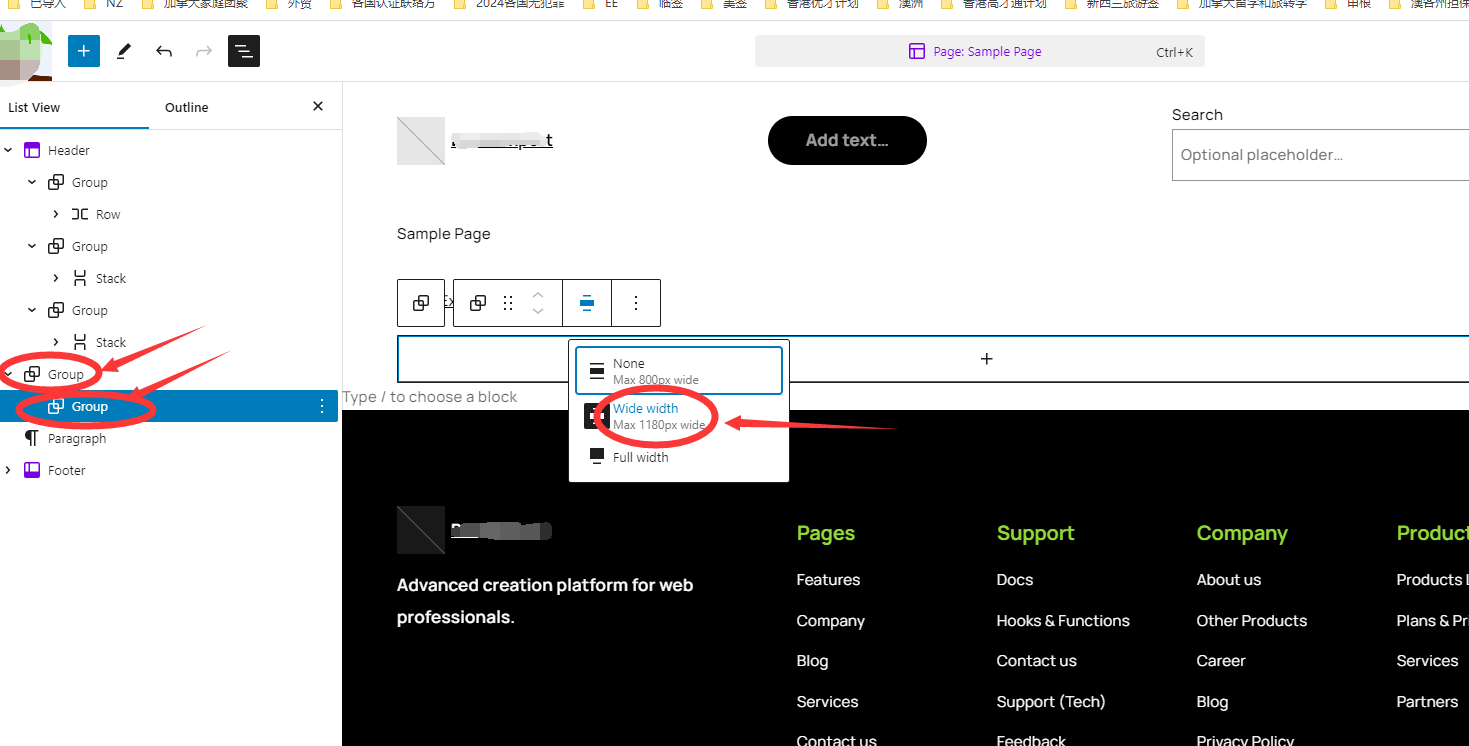Click the blue block inserter plus button
1469x746 pixels.
point(84,51)
